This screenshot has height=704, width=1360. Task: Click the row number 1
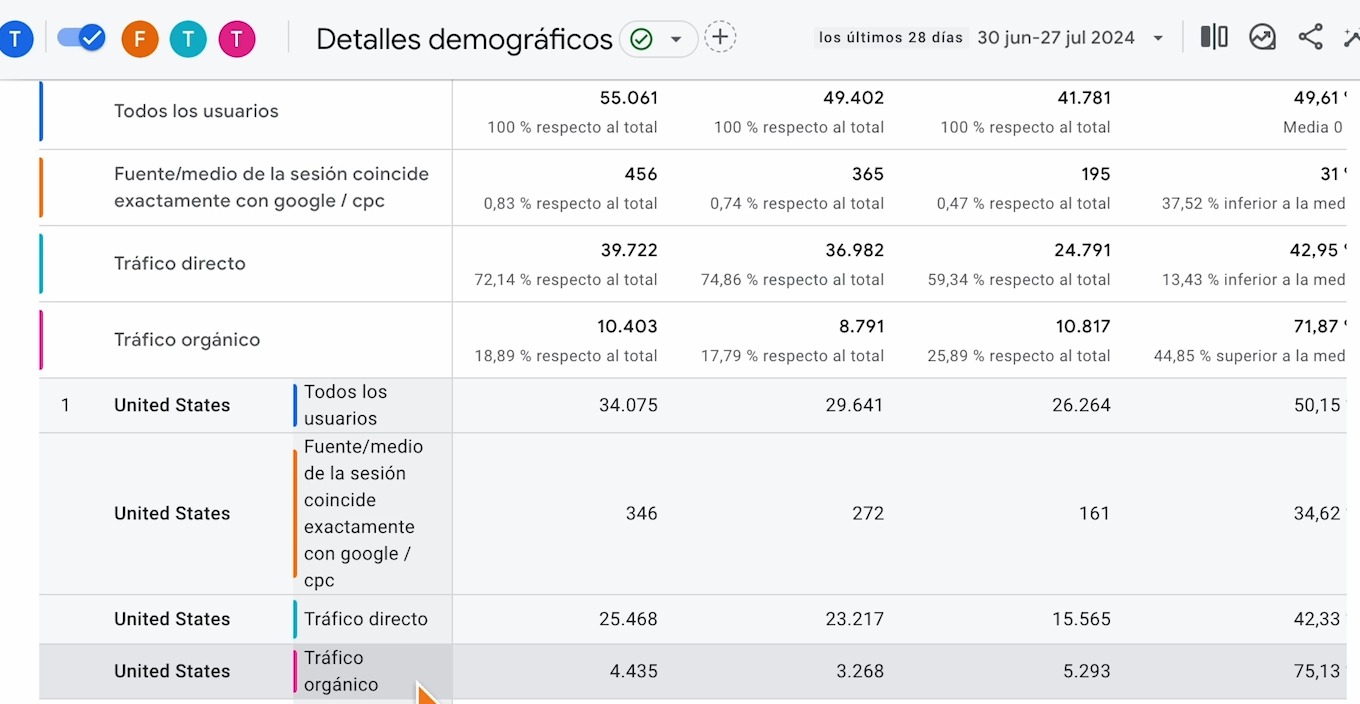[x=66, y=405]
